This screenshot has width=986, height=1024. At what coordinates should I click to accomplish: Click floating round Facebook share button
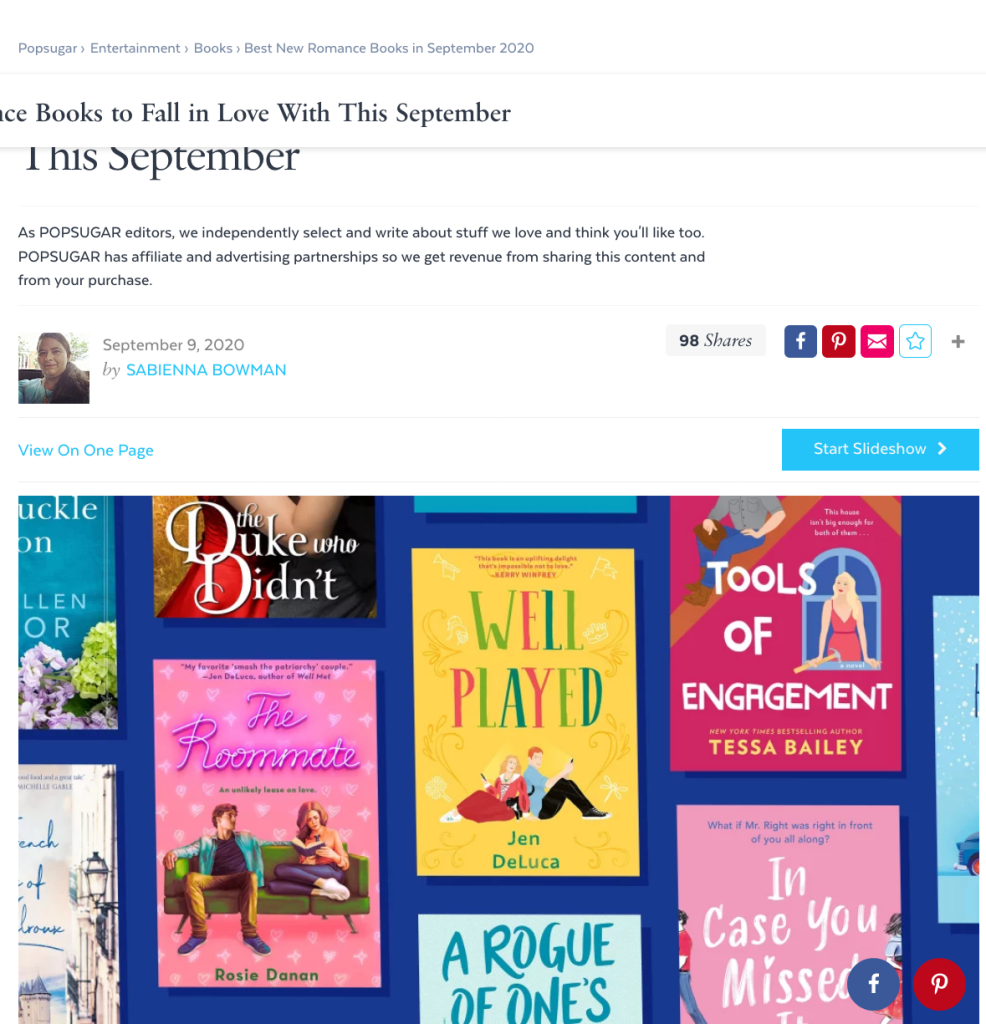[873, 984]
